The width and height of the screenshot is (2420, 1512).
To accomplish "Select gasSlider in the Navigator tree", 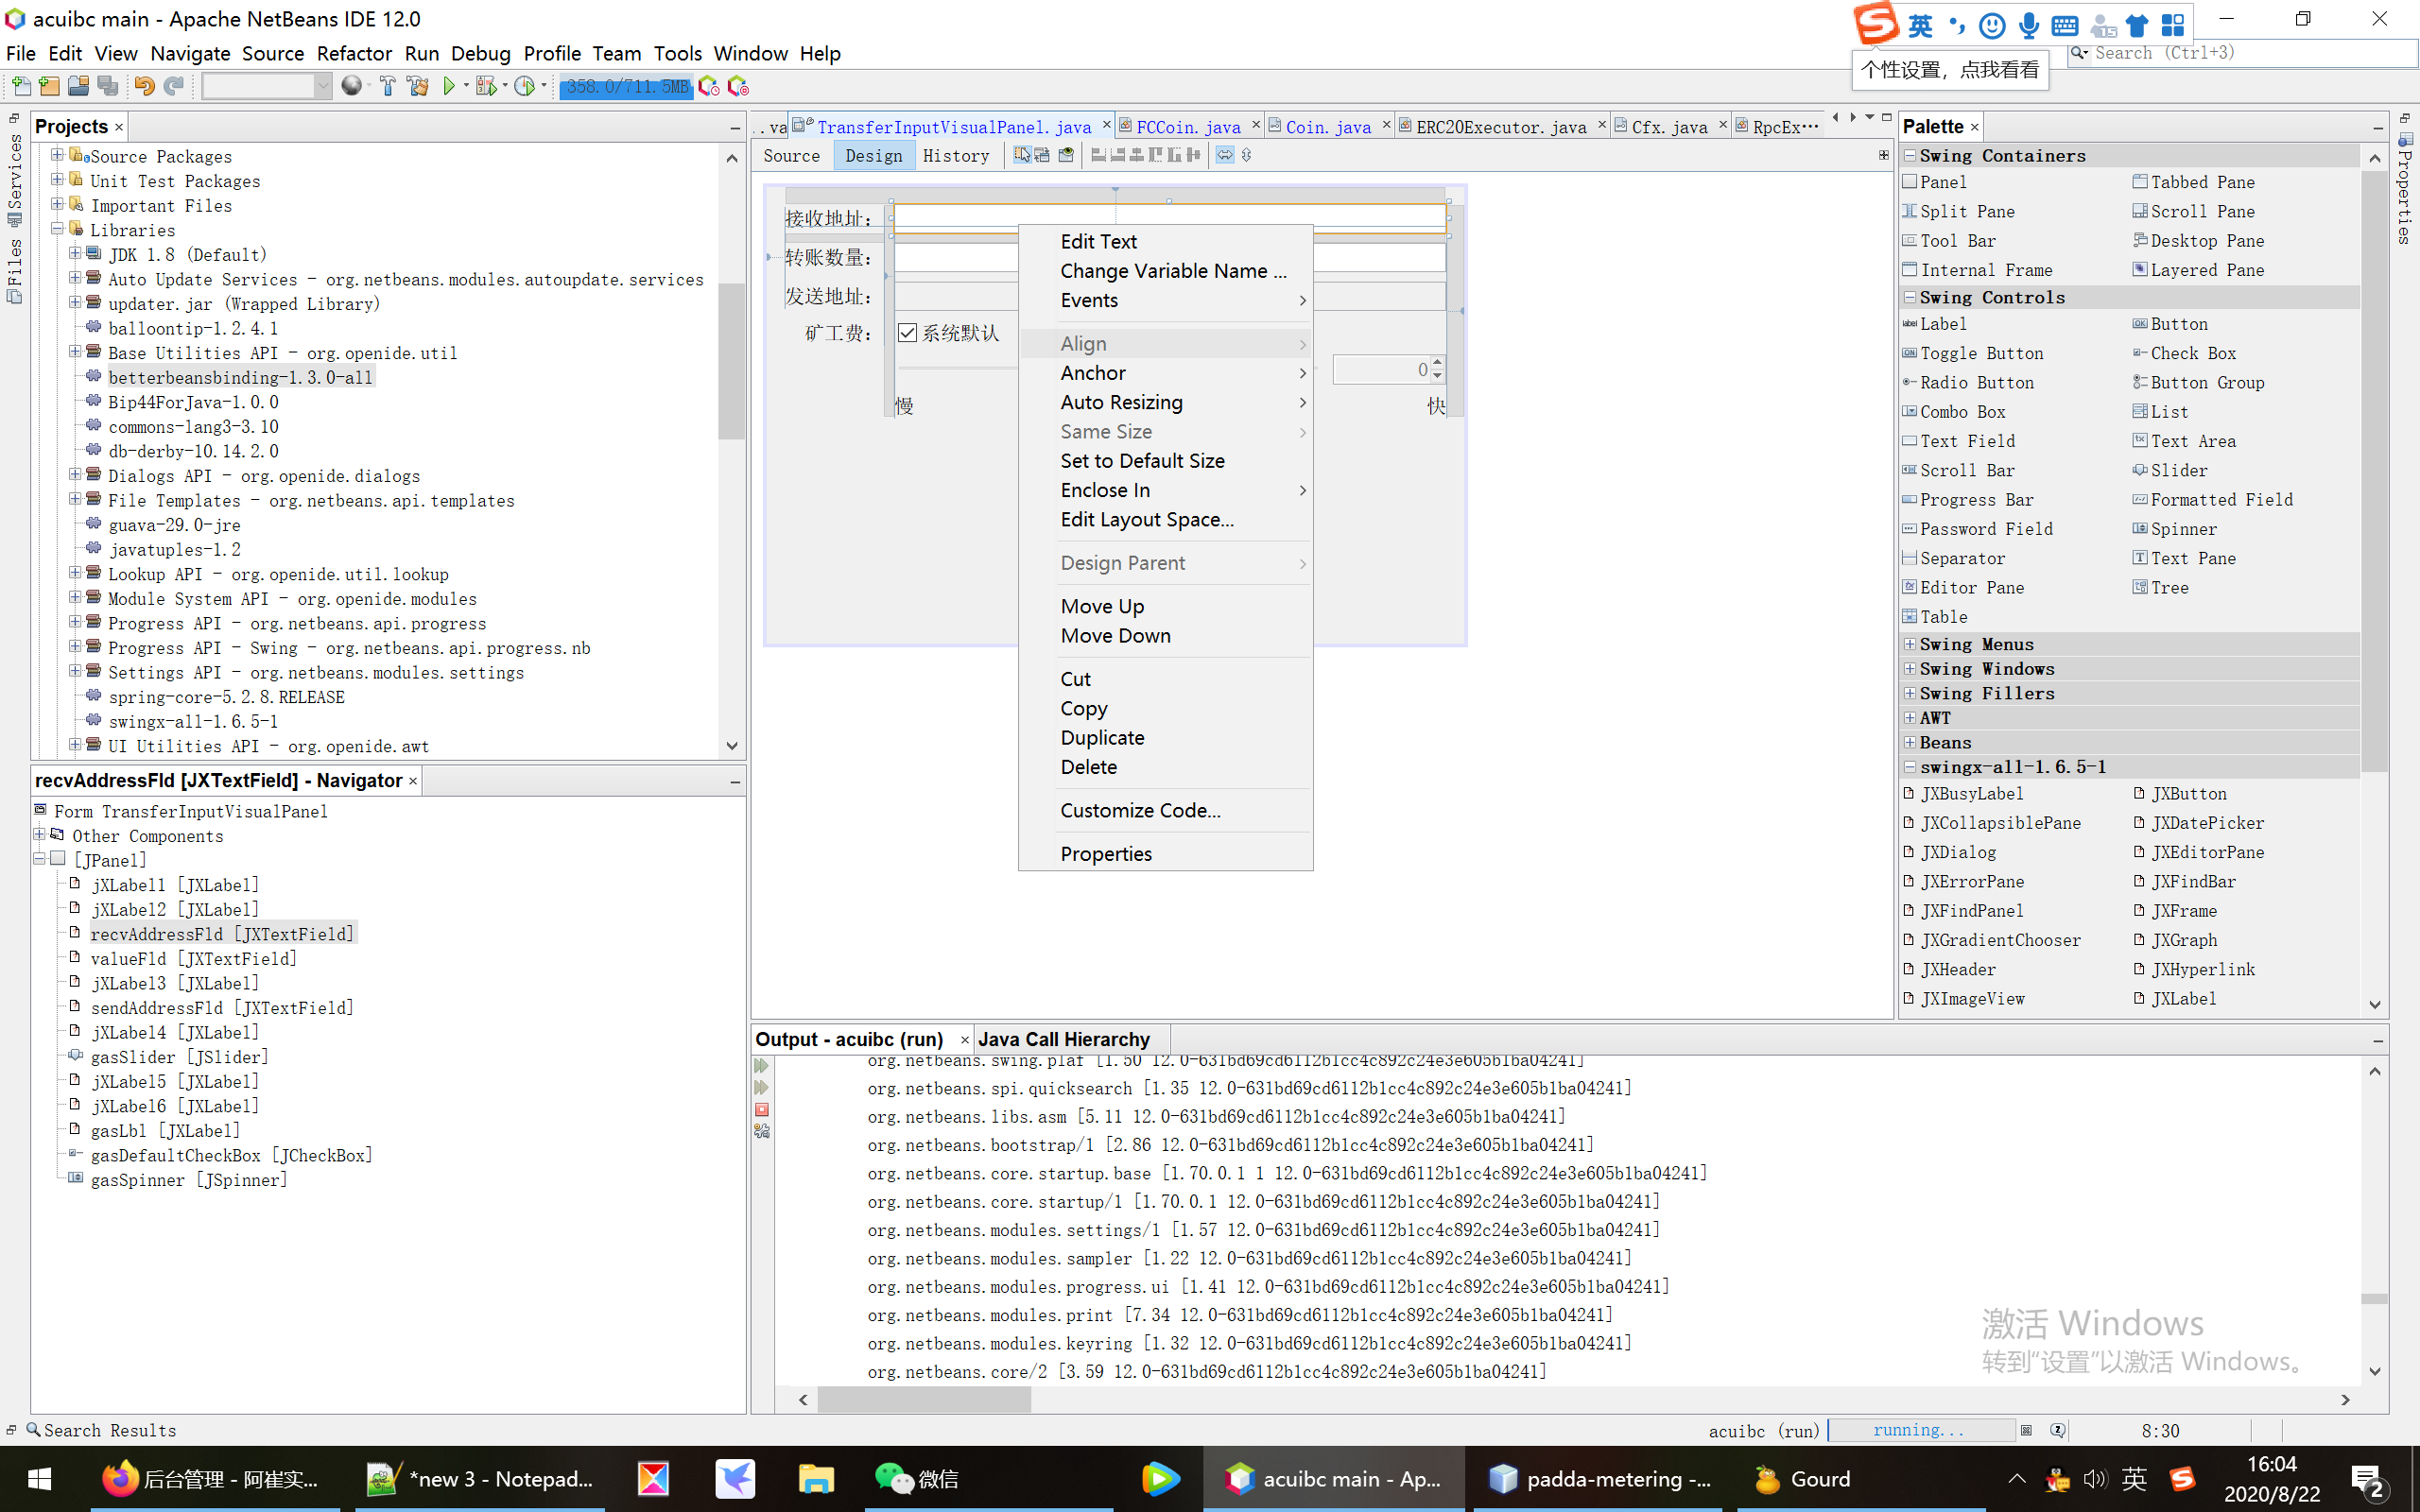I will coord(179,1057).
